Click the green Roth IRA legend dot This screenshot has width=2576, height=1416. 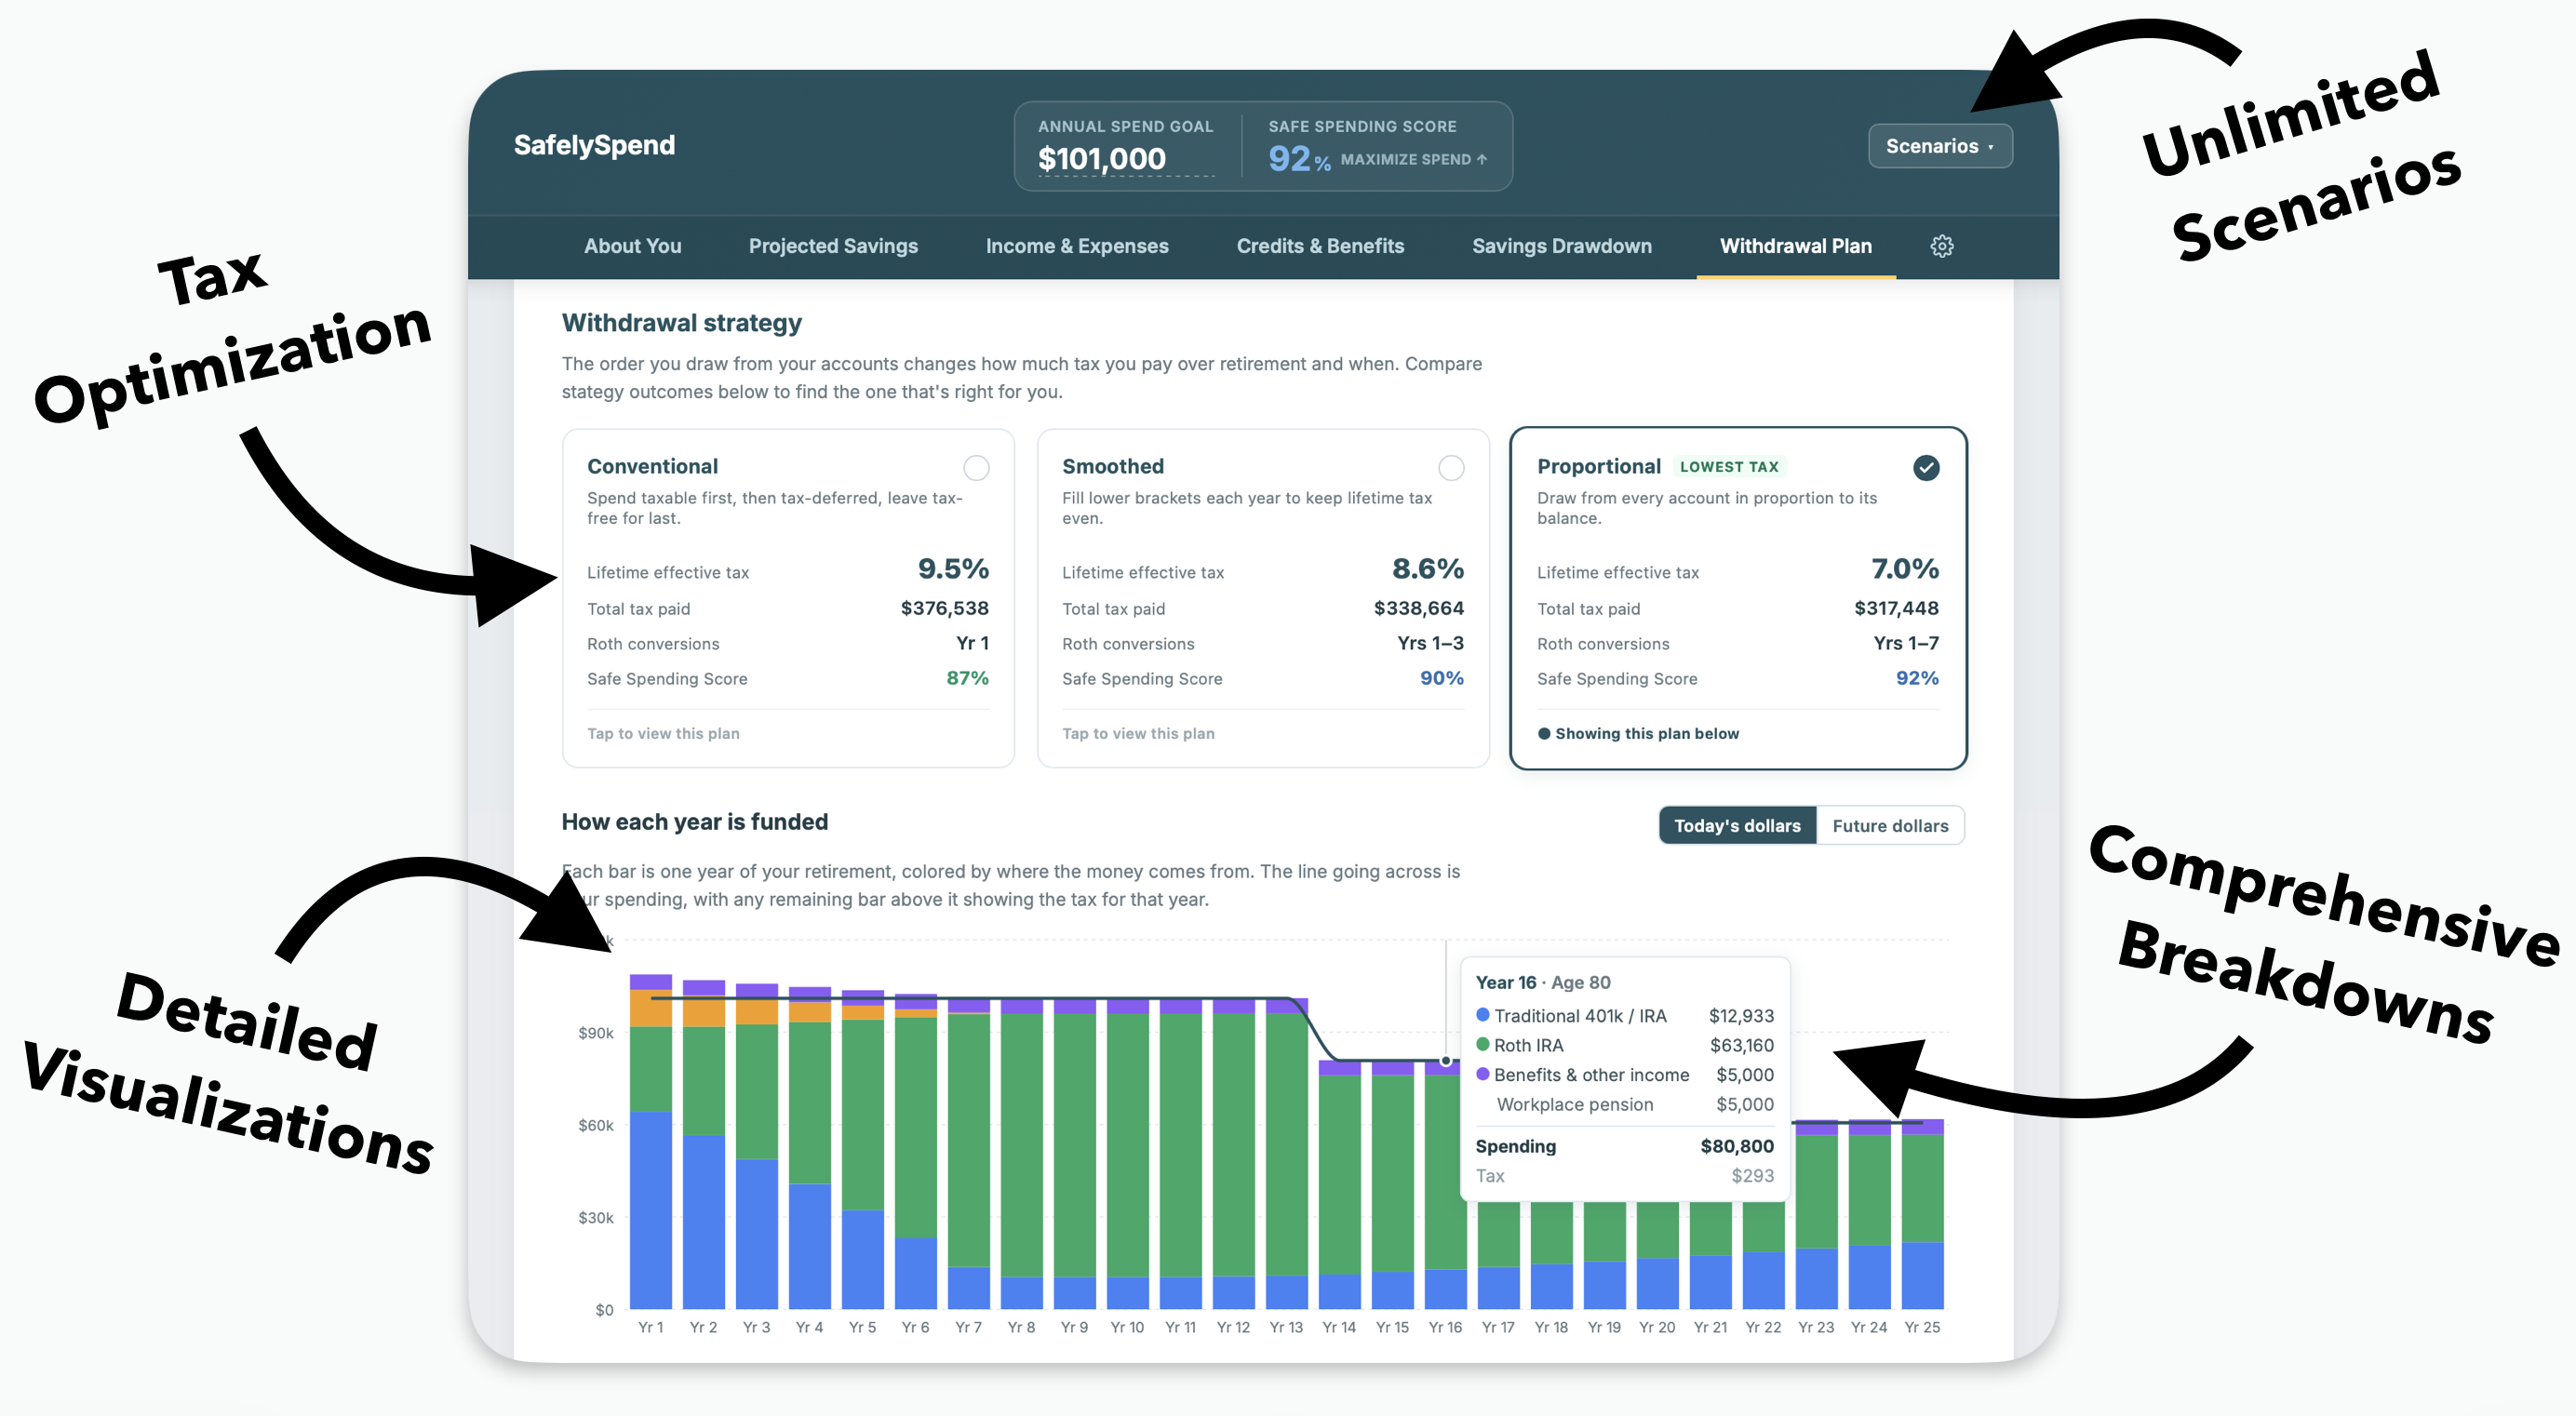(1483, 1044)
